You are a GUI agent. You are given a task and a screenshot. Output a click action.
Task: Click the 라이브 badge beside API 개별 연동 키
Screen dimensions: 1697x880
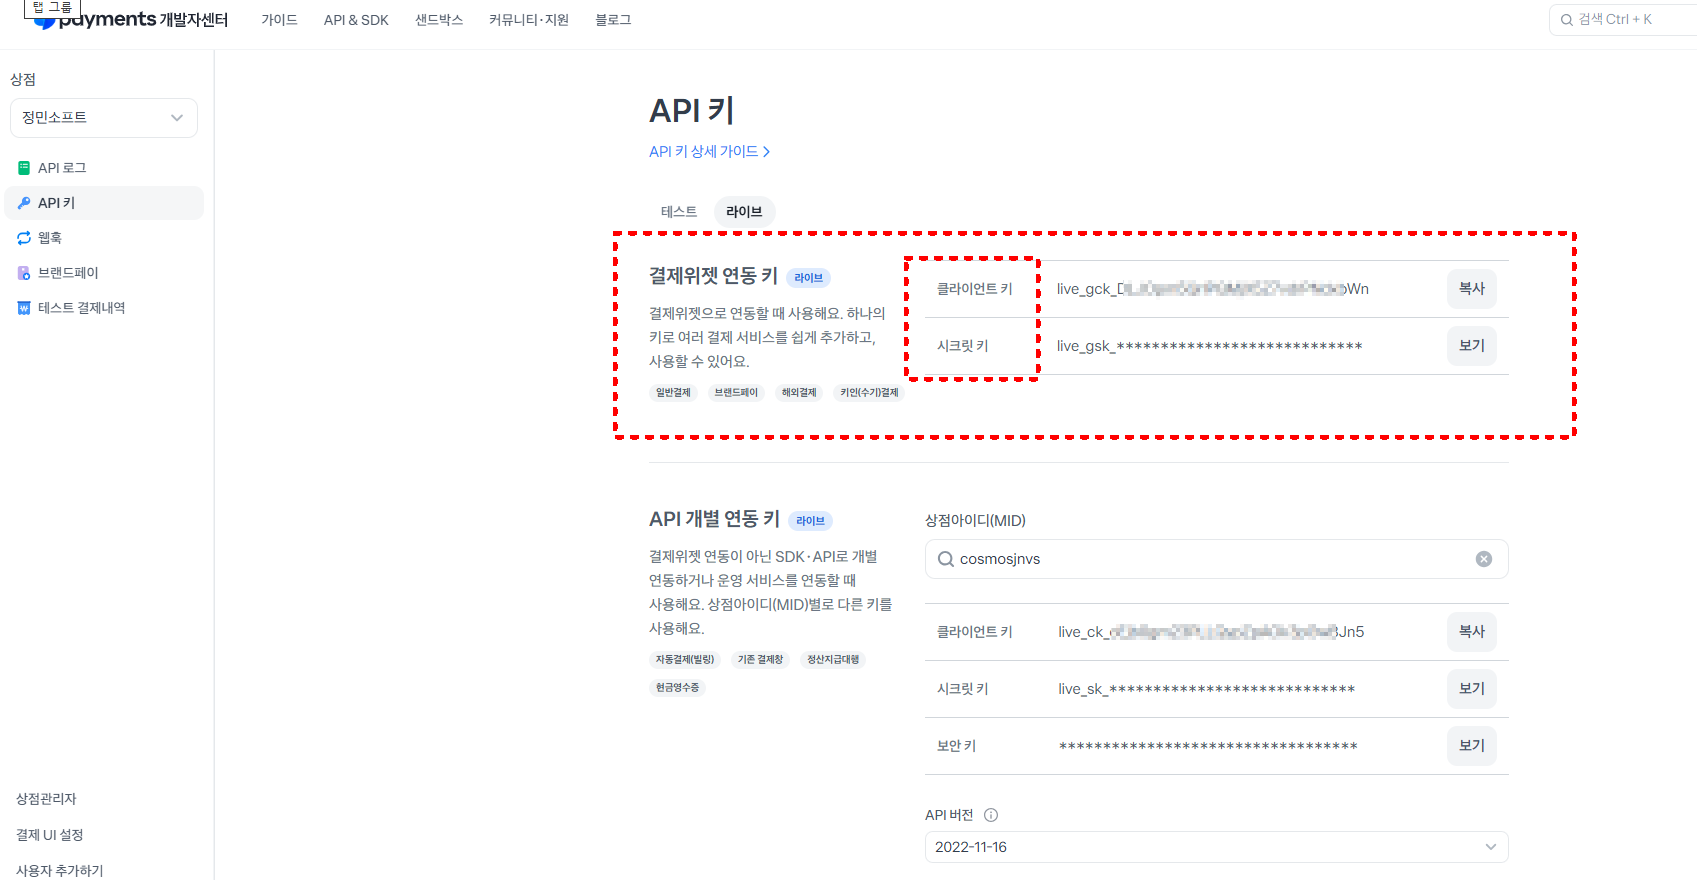(x=810, y=521)
